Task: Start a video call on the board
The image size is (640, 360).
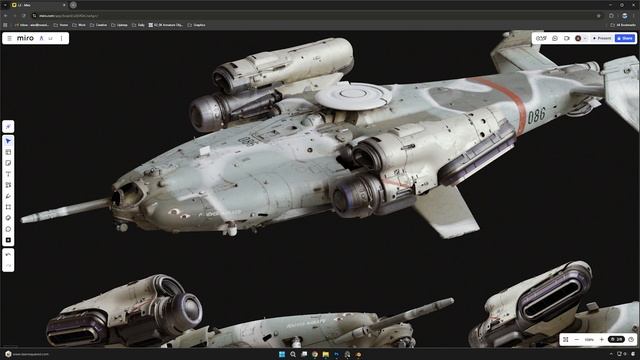Action: [567, 38]
